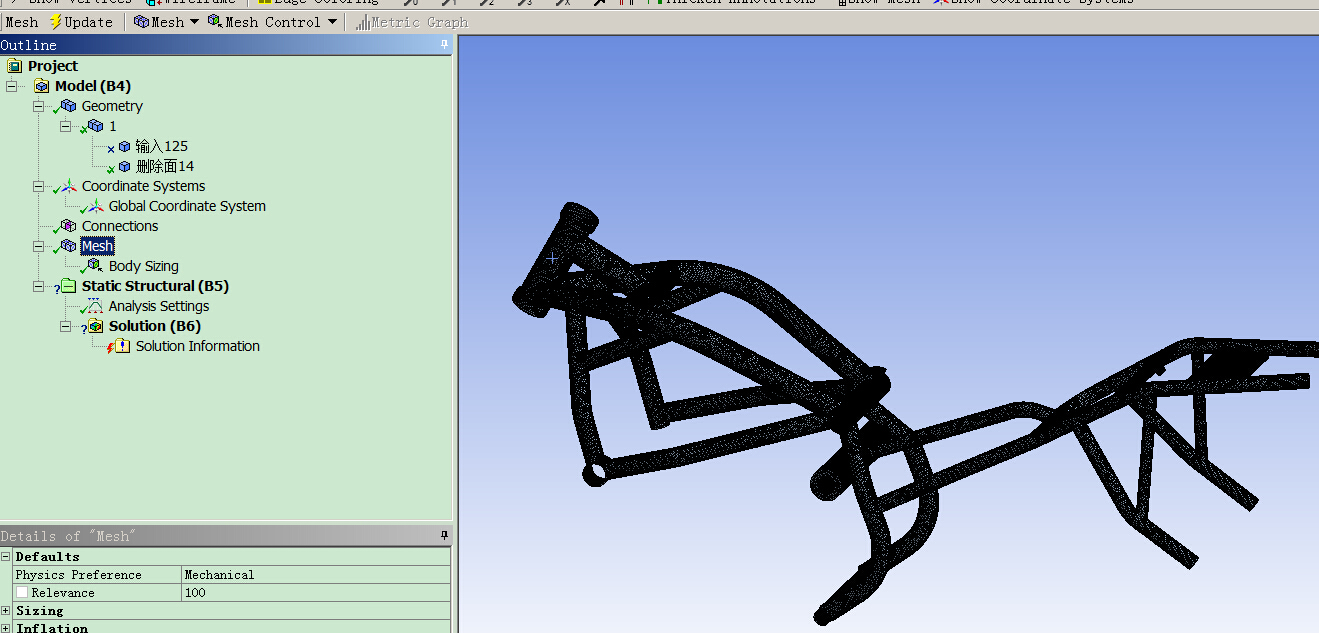Collapse the Geometry branch

(38, 106)
